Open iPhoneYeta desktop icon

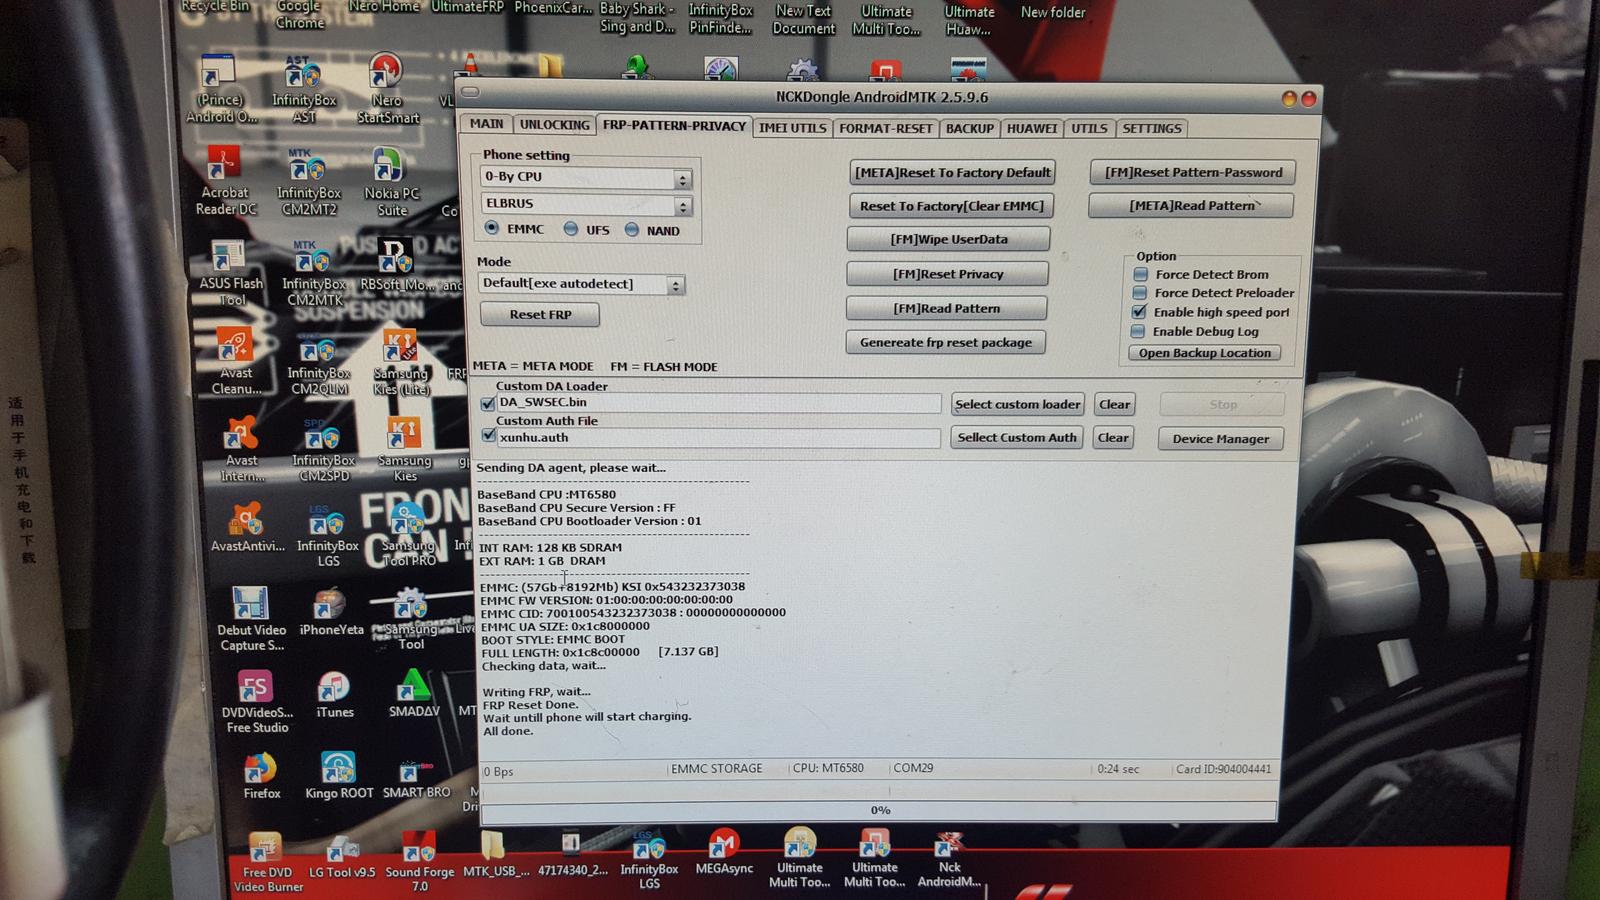click(331, 612)
